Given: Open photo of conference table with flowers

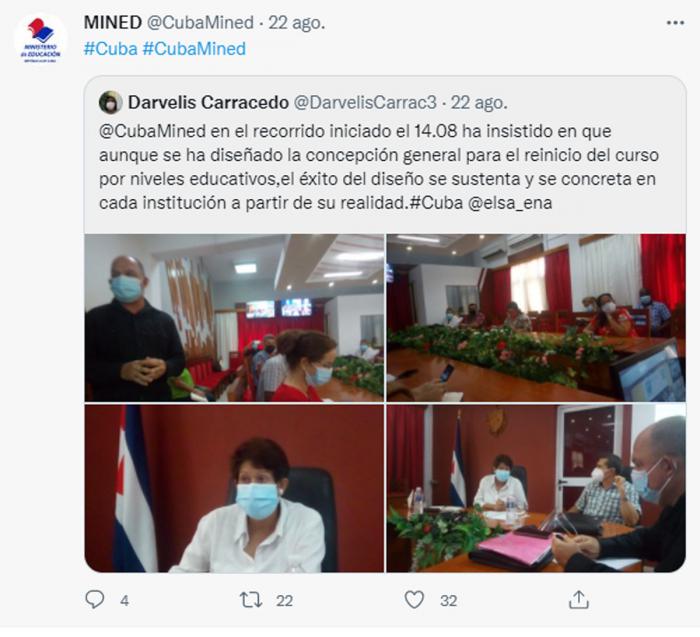Looking at the screenshot, I should tap(536, 318).
